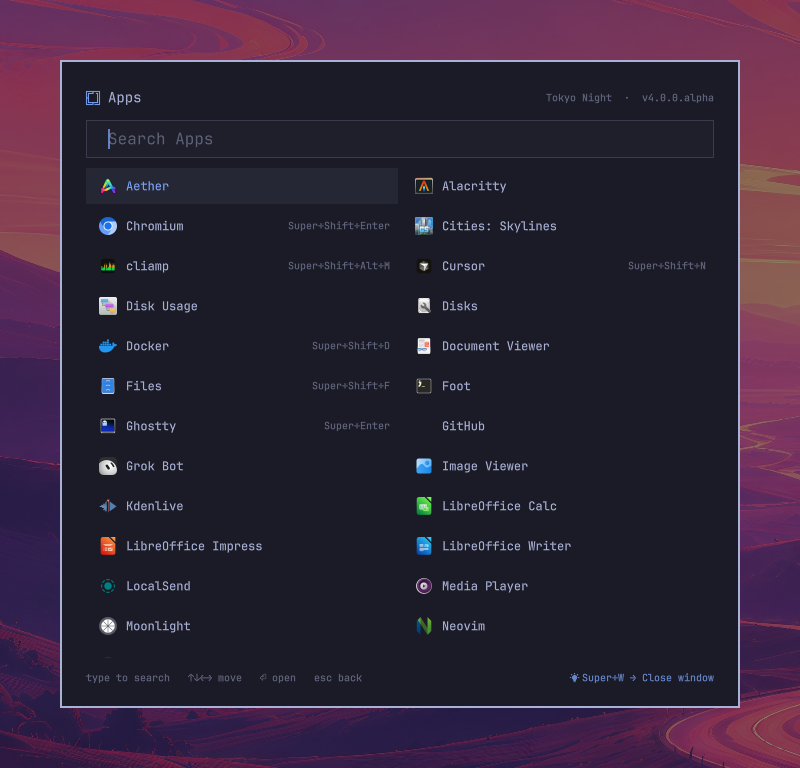Open Disk Usage icon
The image size is (800, 768).
point(108,306)
